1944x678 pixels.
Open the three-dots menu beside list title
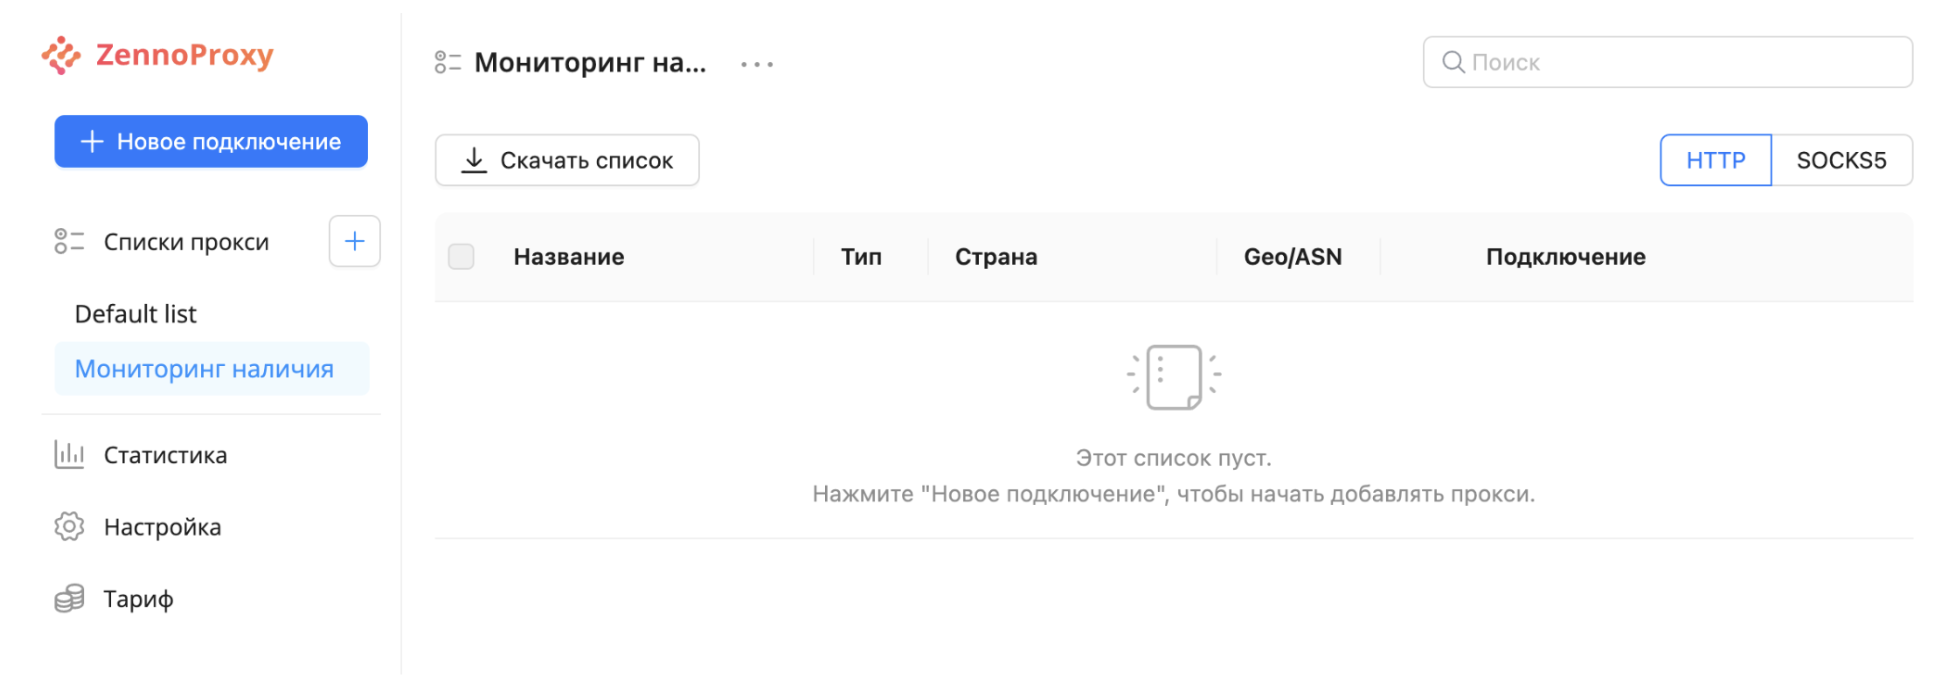(x=757, y=64)
